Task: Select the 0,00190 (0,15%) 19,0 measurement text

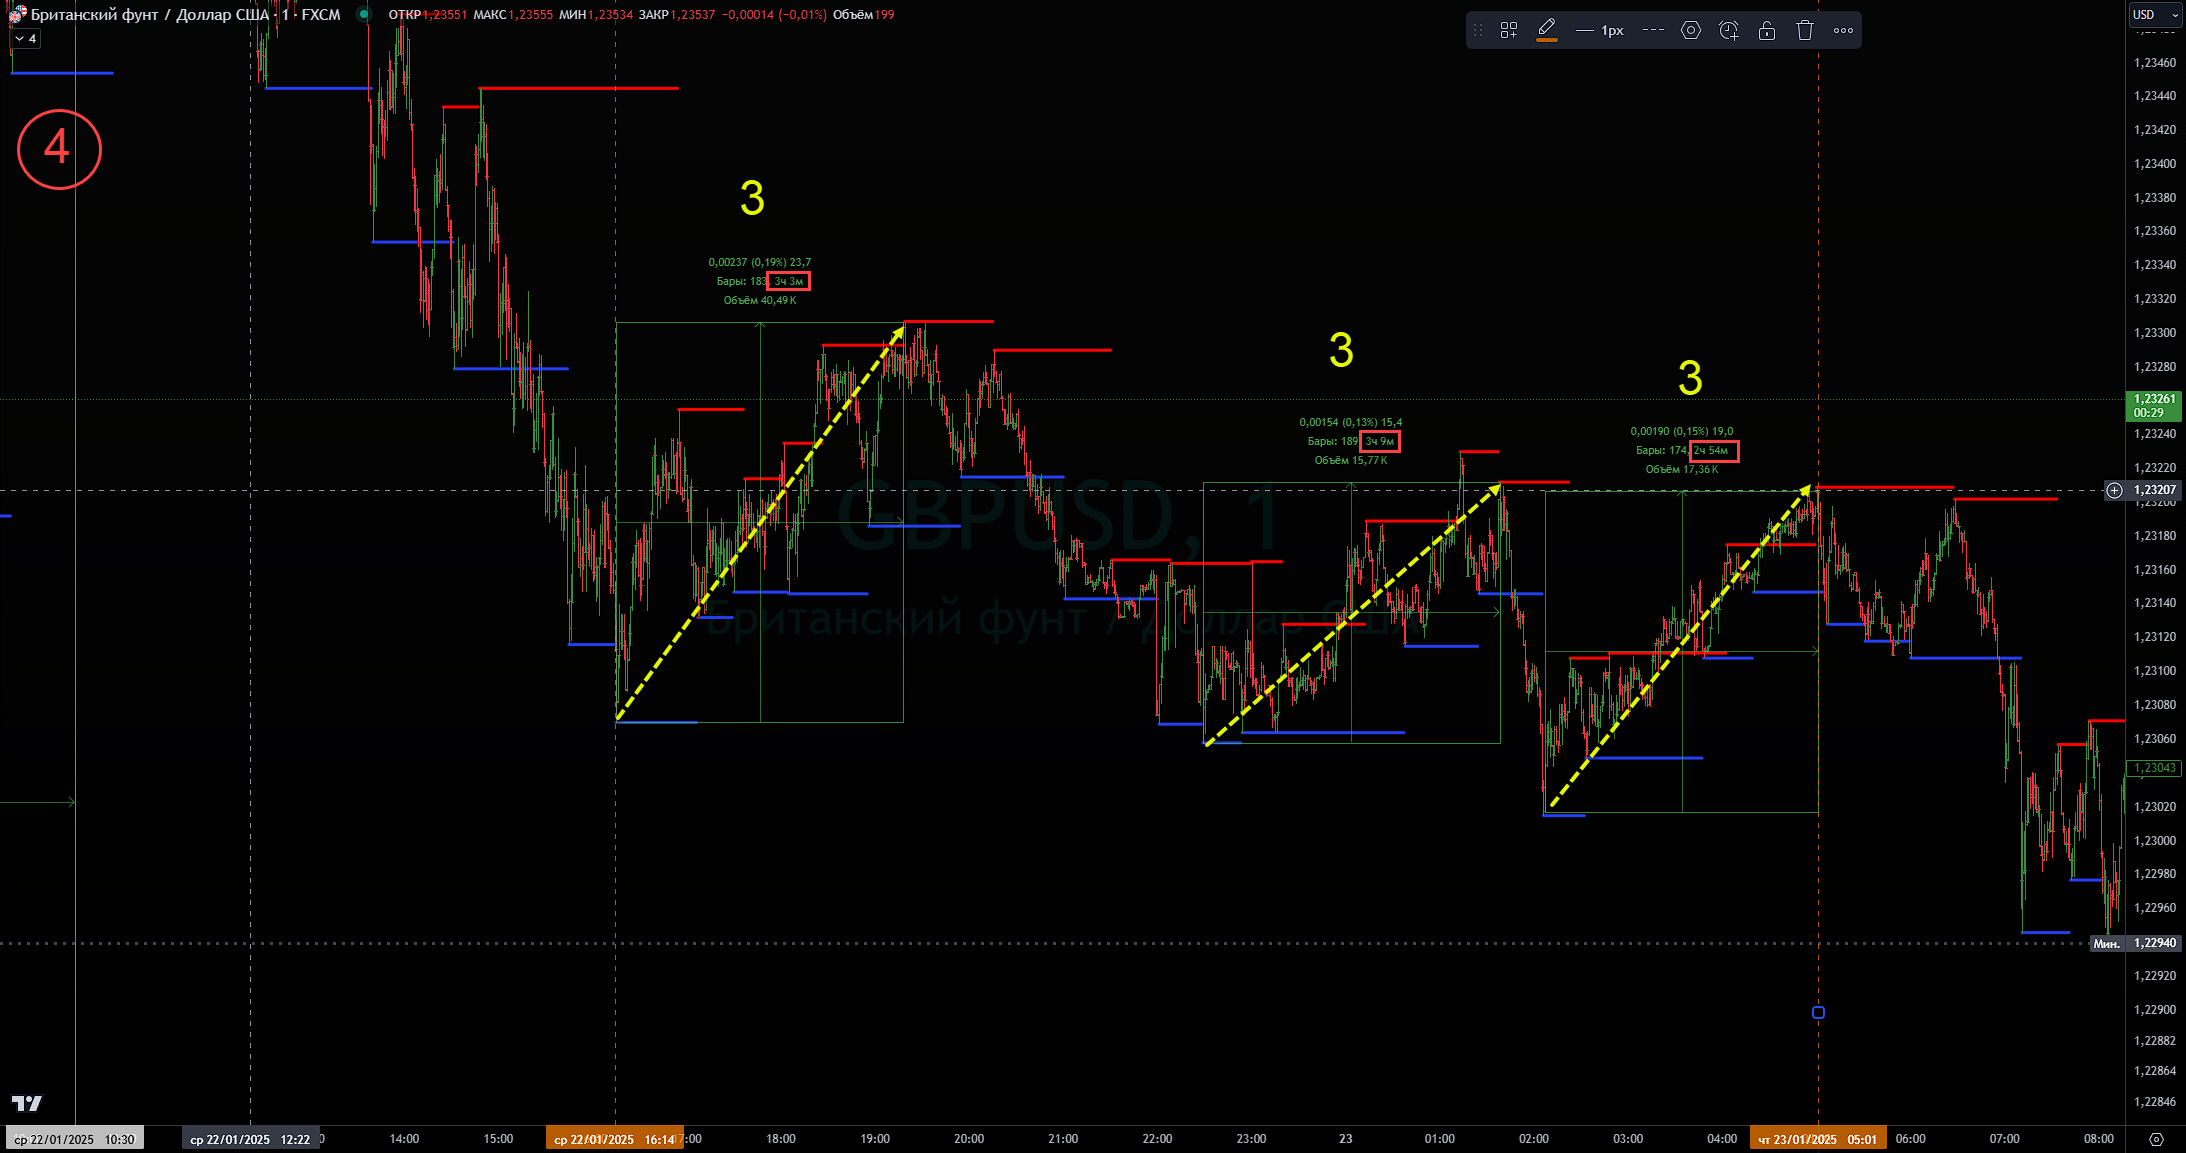Action: coord(1682,431)
